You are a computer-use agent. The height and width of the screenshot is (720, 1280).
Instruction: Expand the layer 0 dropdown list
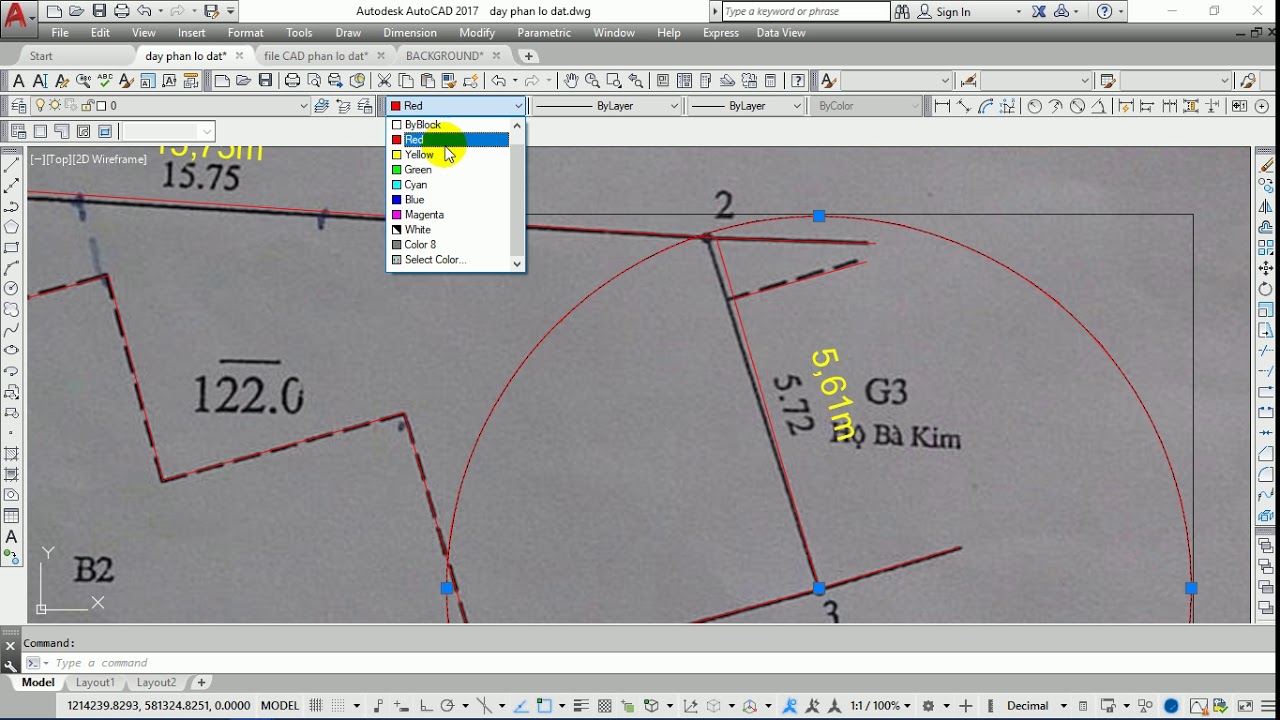point(304,106)
